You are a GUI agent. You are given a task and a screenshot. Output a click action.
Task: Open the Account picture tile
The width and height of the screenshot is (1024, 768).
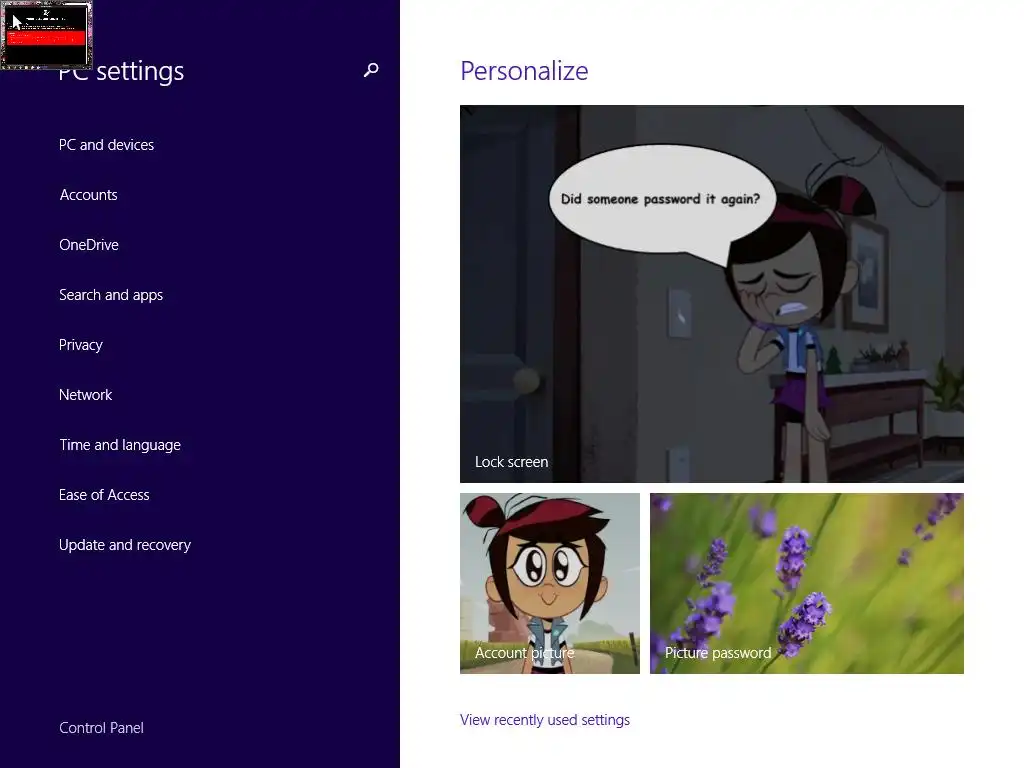(x=550, y=583)
